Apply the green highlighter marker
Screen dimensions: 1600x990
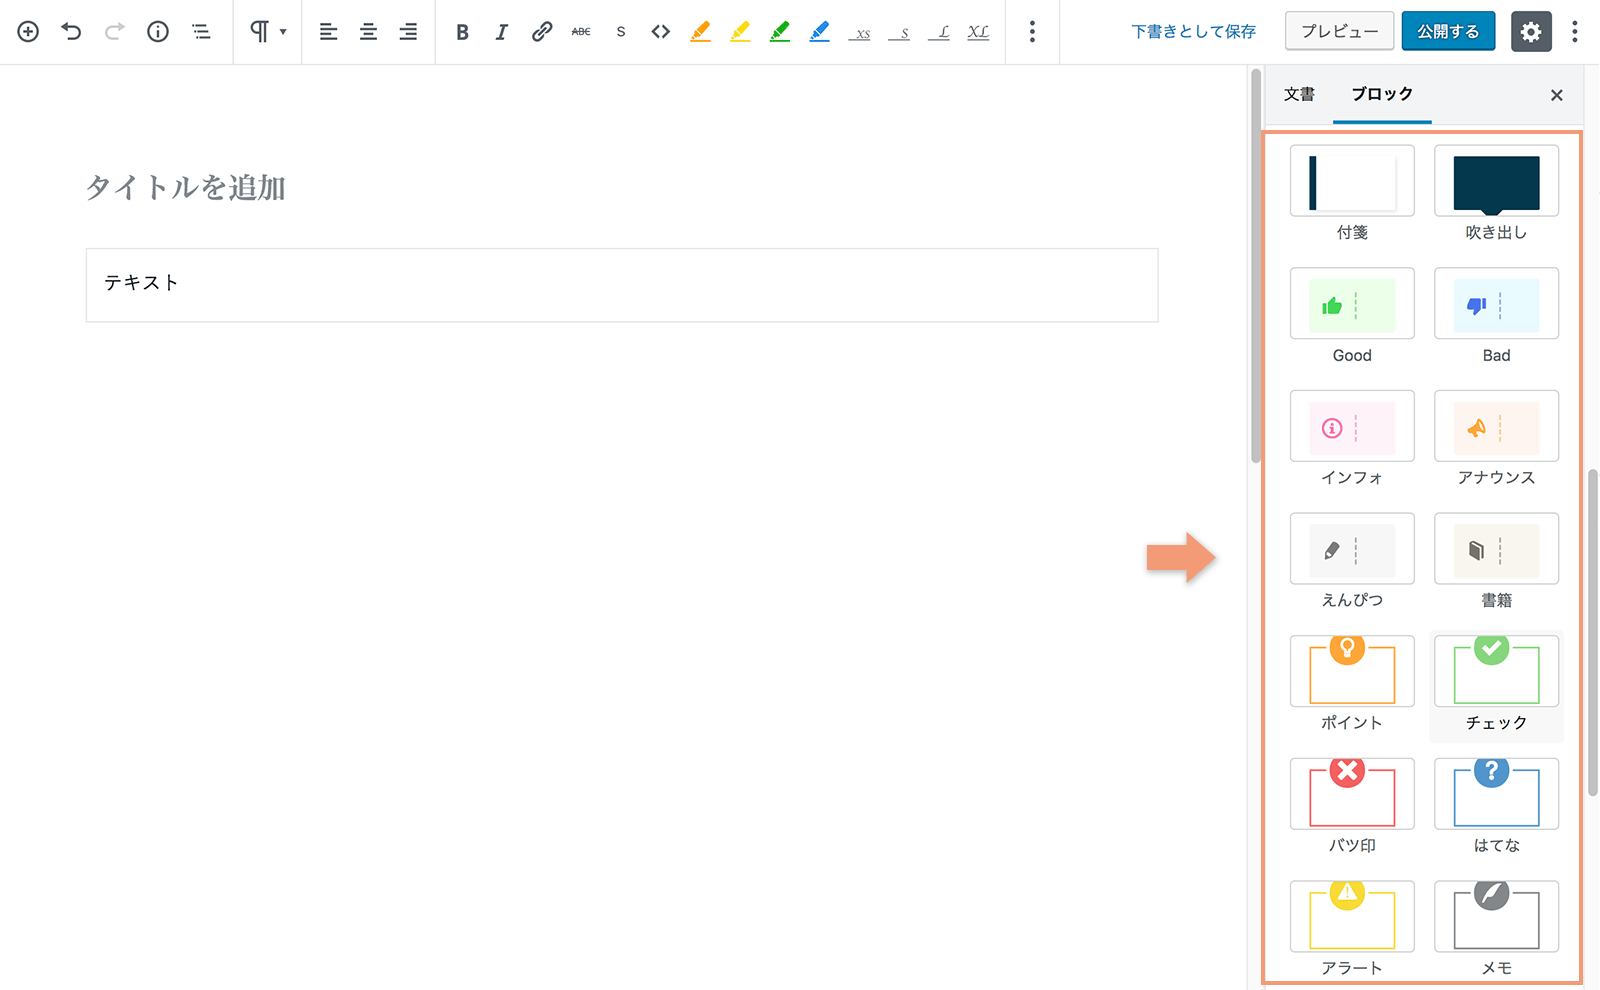(x=780, y=32)
